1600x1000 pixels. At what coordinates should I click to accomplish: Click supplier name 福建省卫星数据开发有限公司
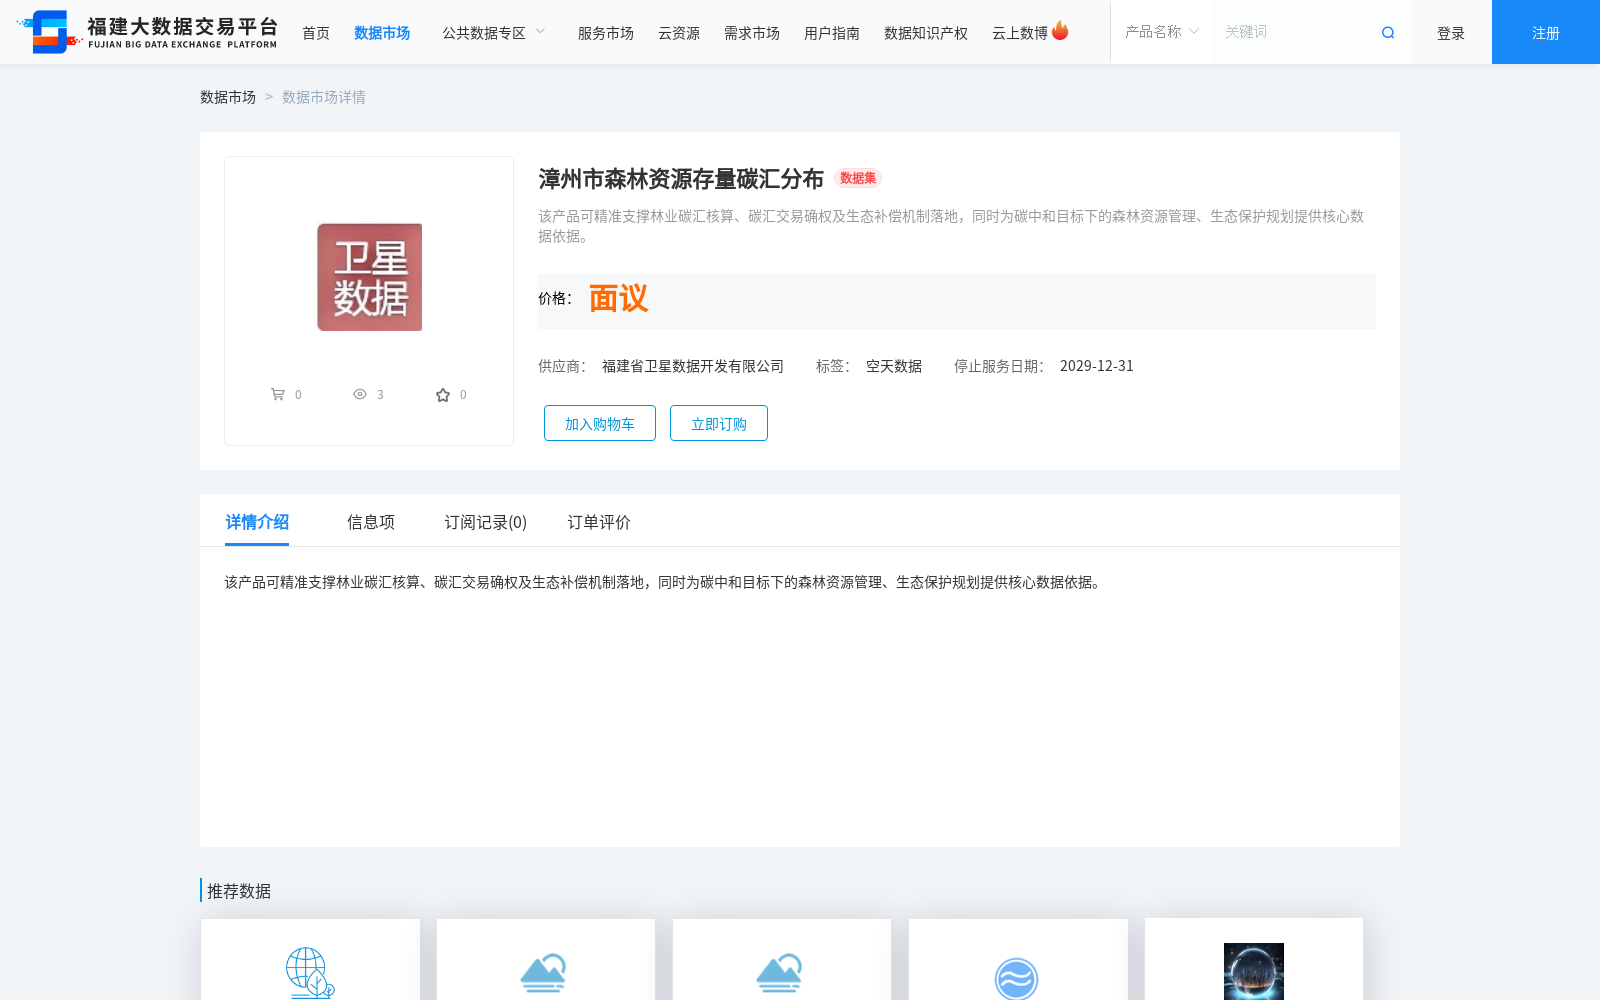(x=693, y=366)
